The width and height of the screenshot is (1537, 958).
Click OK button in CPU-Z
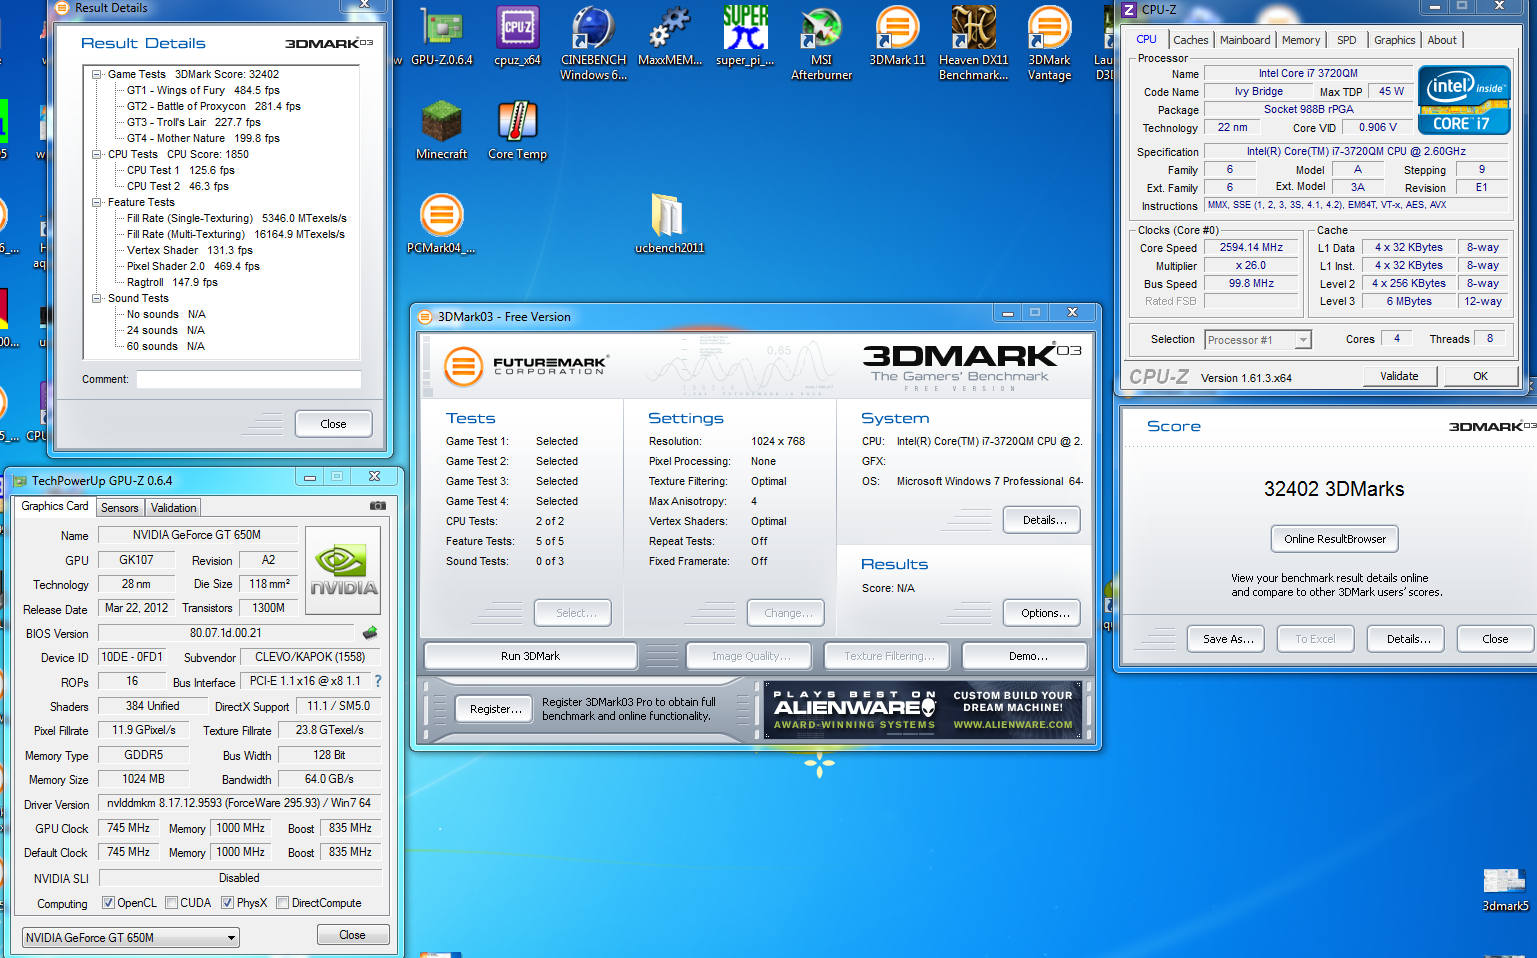coord(1480,376)
